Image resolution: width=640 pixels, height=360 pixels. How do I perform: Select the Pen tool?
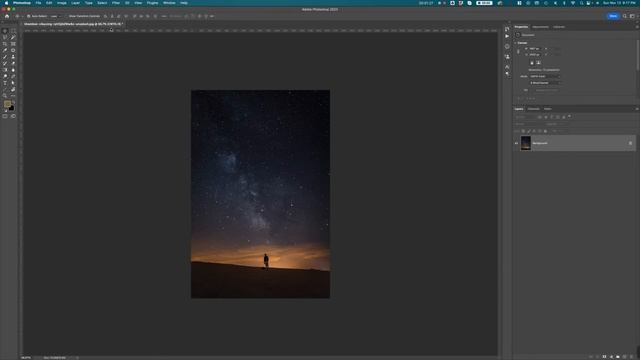click(13, 76)
